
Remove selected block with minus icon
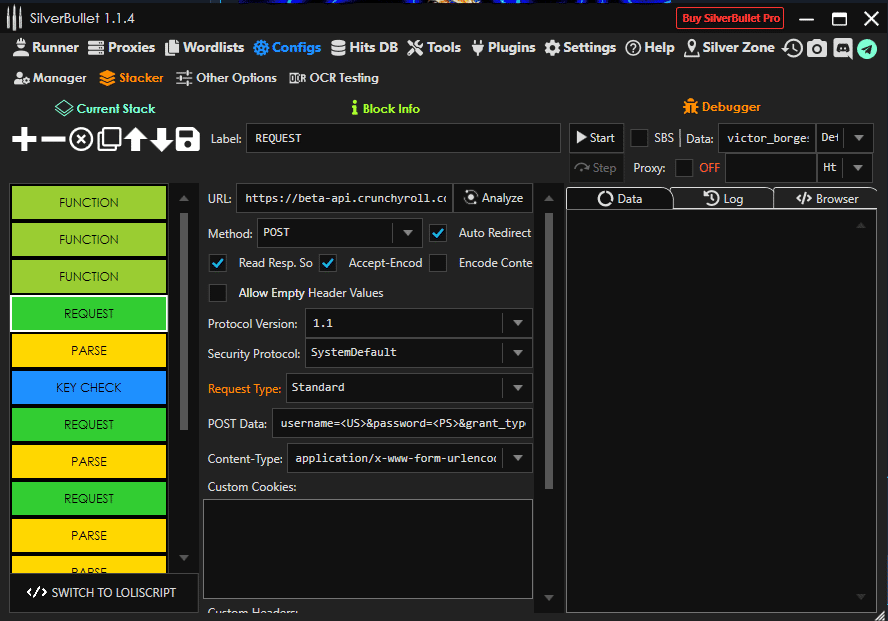[x=53, y=139]
